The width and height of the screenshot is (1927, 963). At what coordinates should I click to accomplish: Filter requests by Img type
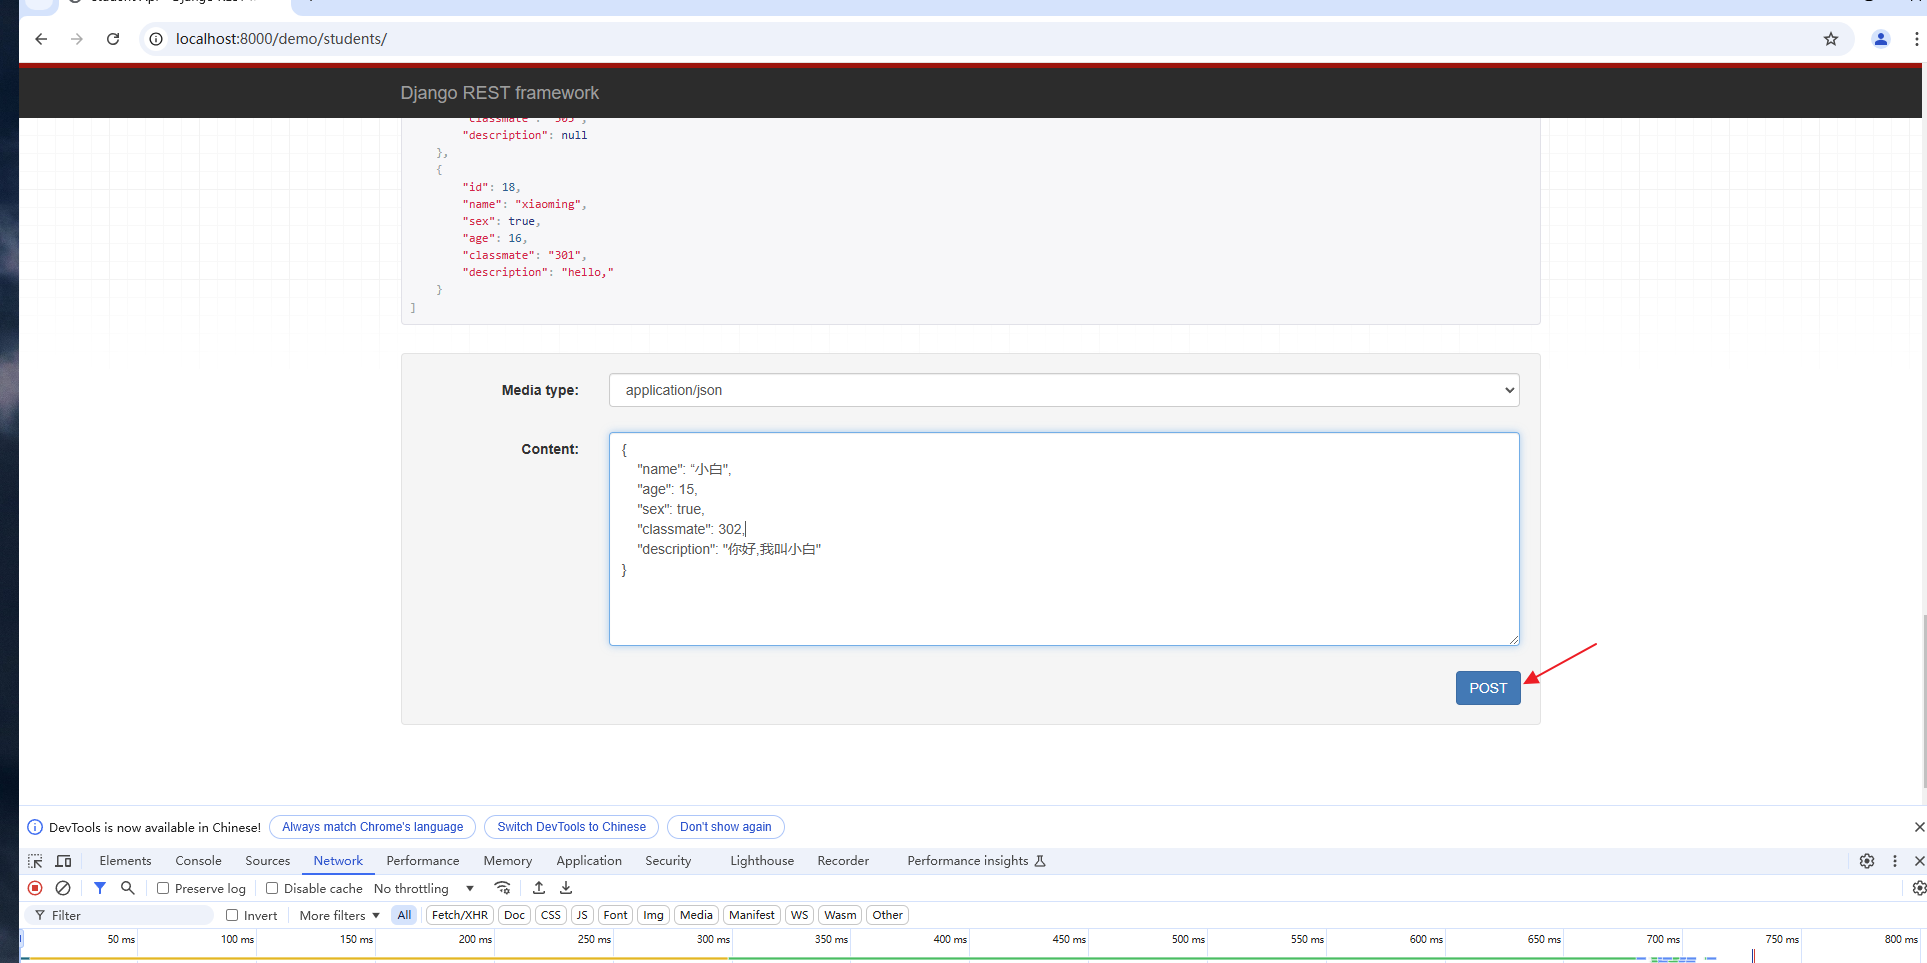point(654,915)
